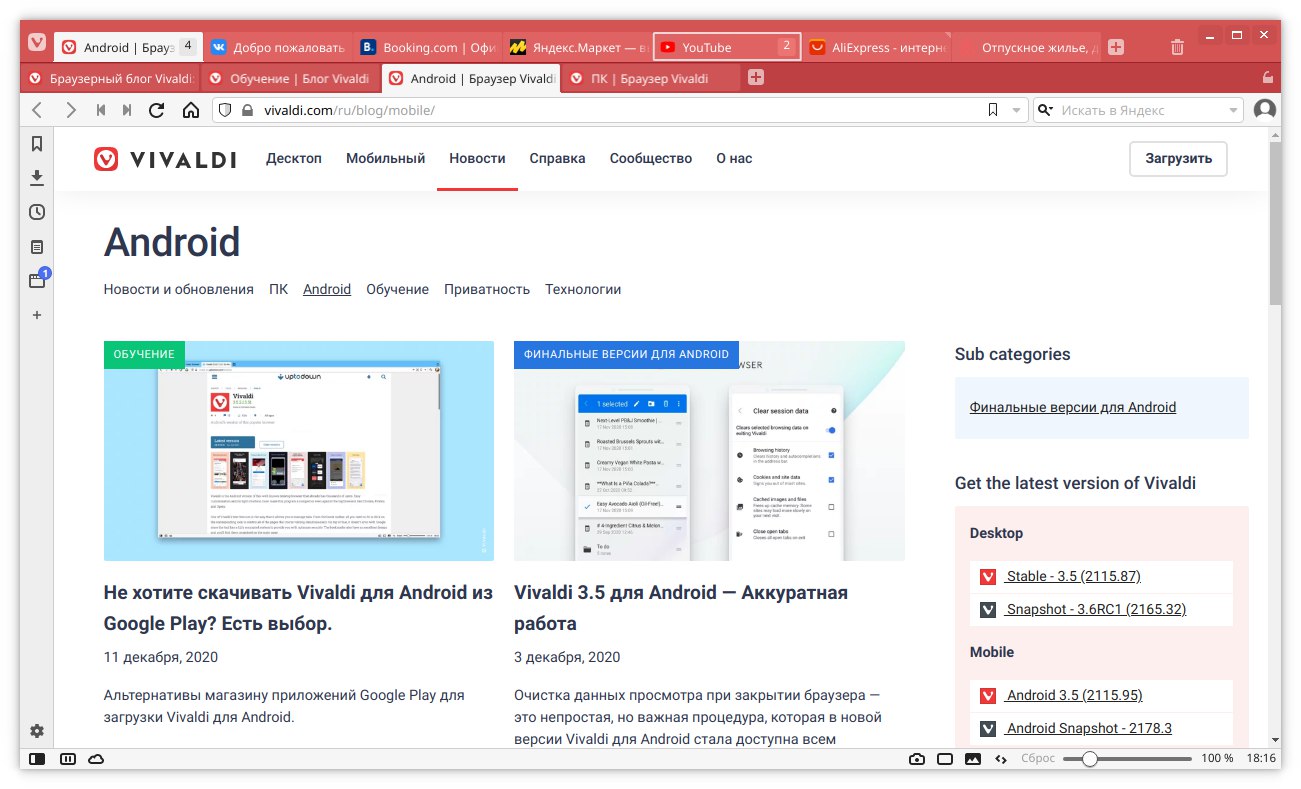The height and width of the screenshot is (789, 1301).
Task: Go back to the previous page
Action: tap(38, 110)
